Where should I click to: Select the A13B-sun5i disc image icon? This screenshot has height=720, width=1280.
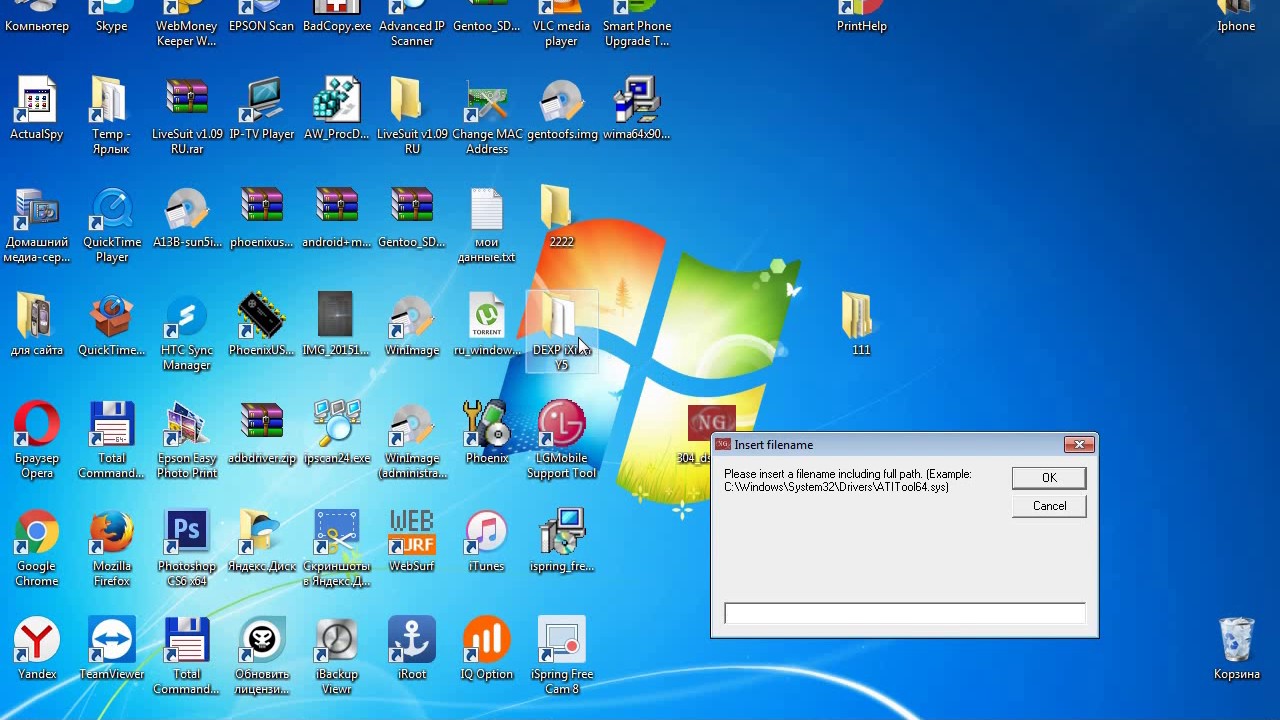tap(187, 216)
